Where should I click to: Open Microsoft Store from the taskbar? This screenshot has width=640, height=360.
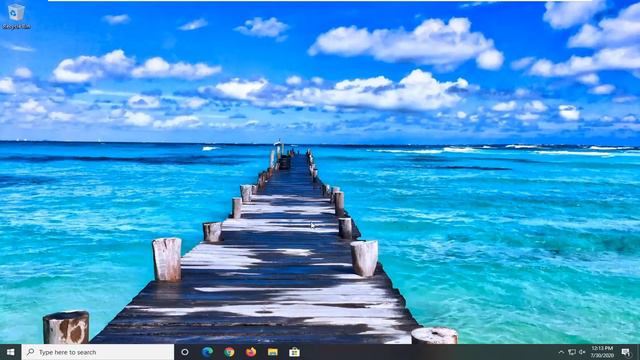[294, 352]
